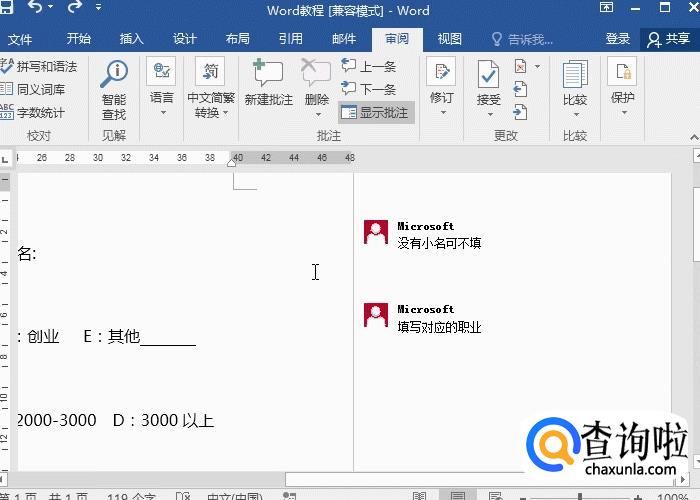Image resolution: width=700 pixels, height=500 pixels.
Task: Click the text 其他 in the document
Action: [124, 336]
